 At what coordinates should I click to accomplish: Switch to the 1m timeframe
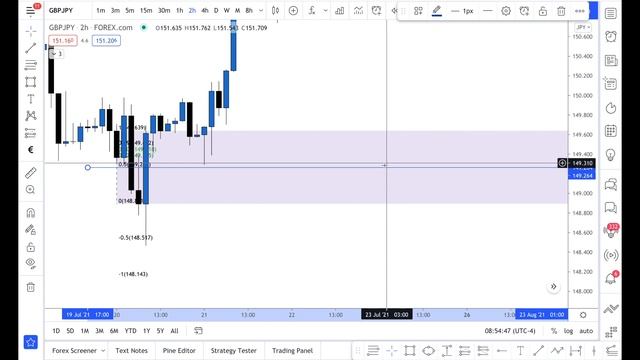(x=100, y=11)
